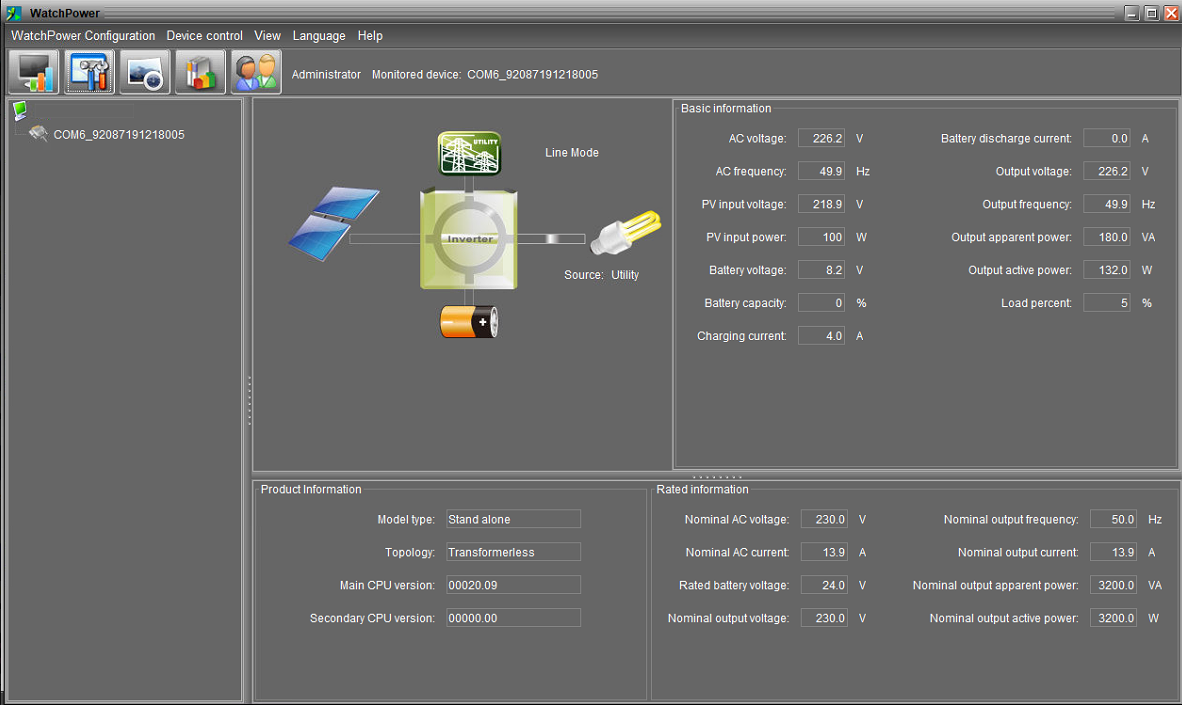Close the WatchPower window

1171,13
